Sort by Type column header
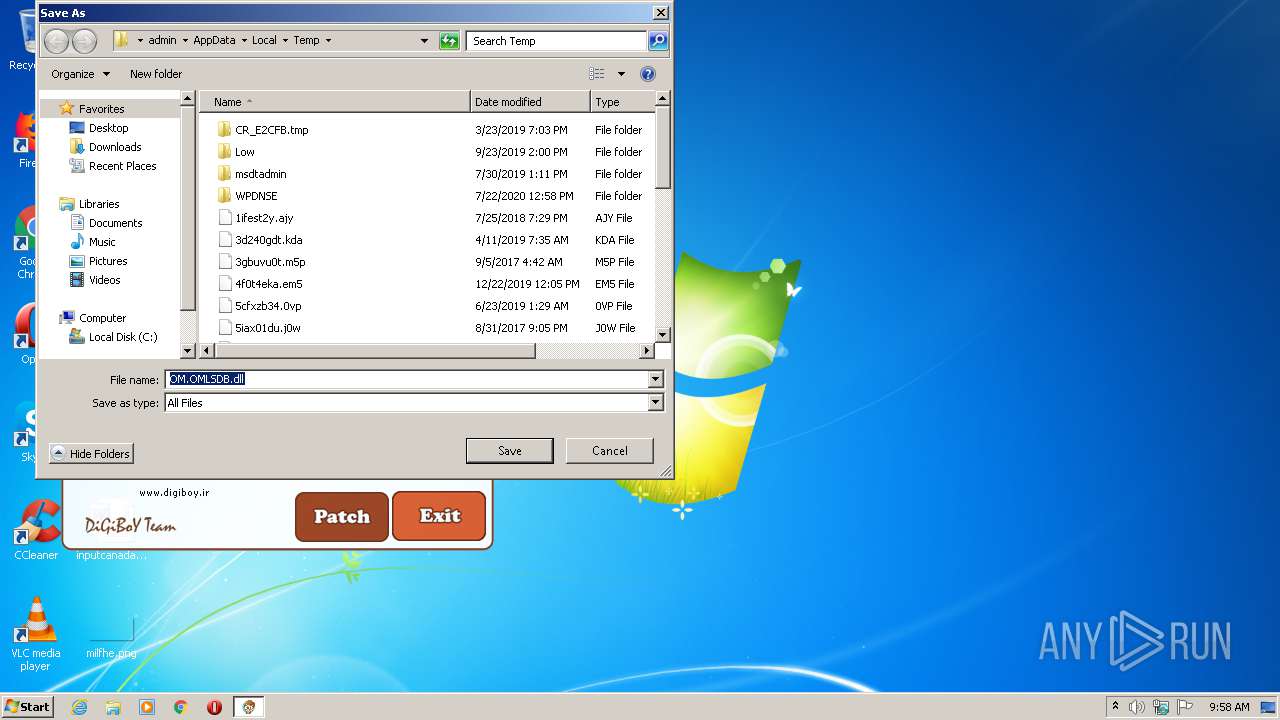The width and height of the screenshot is (1280, 720). pos(622,102)
